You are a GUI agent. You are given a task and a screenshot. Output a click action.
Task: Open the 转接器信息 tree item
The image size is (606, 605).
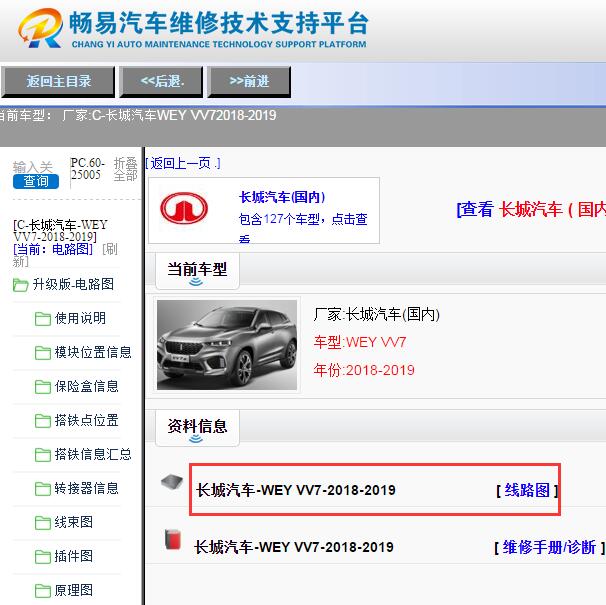click(x=87, y=489)
